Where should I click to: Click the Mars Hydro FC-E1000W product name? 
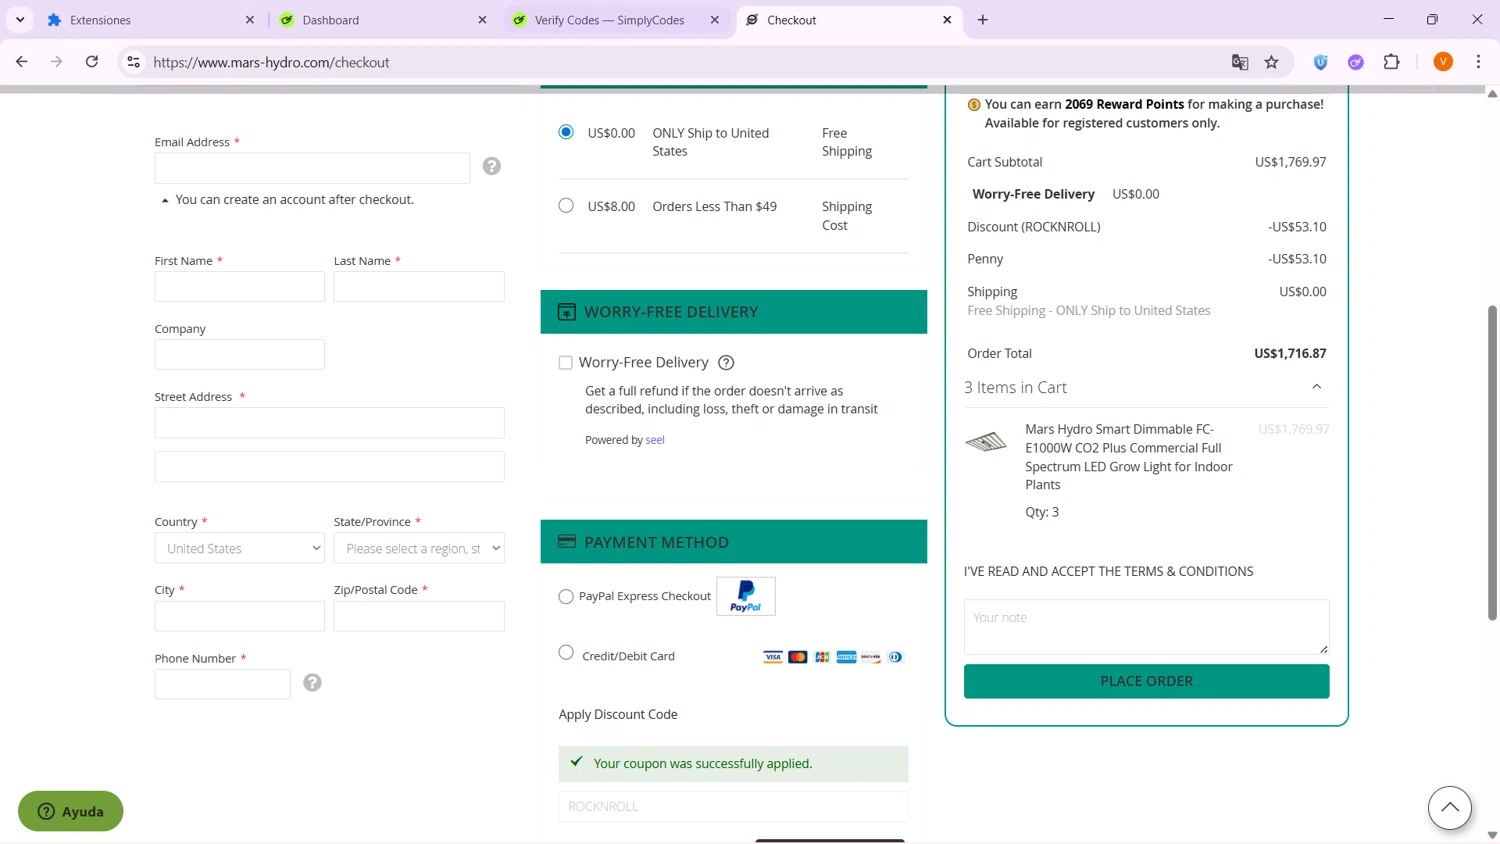(x=1129, y=457)
